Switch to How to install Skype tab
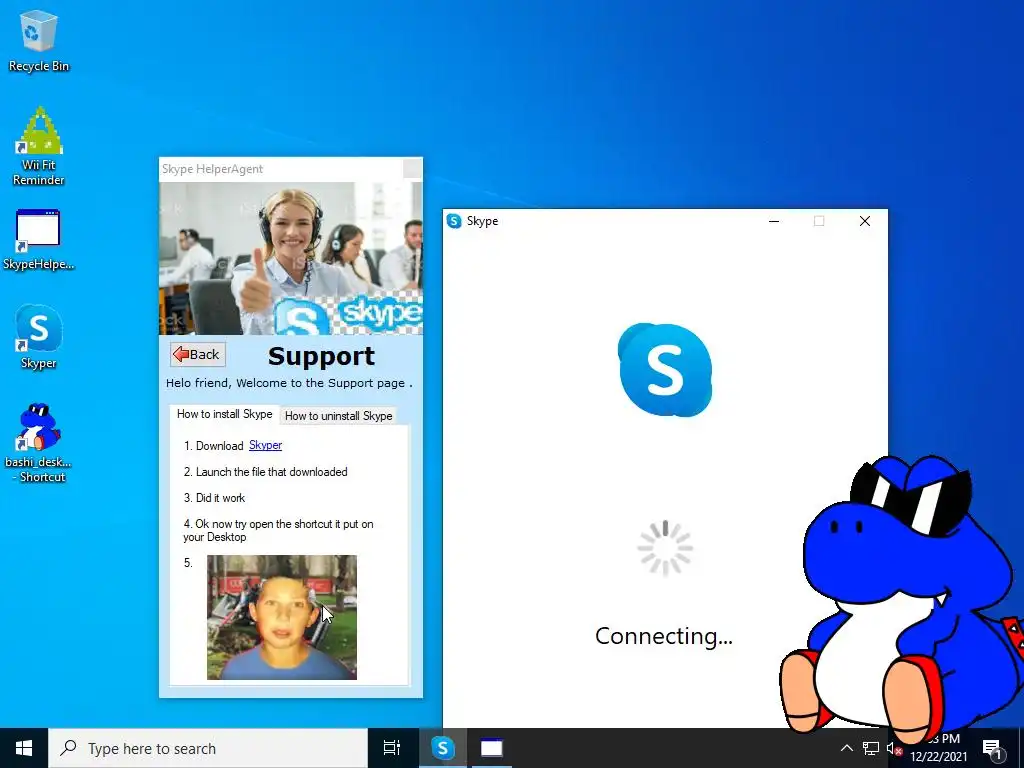 pyautogui.click(x=225, y=414)
